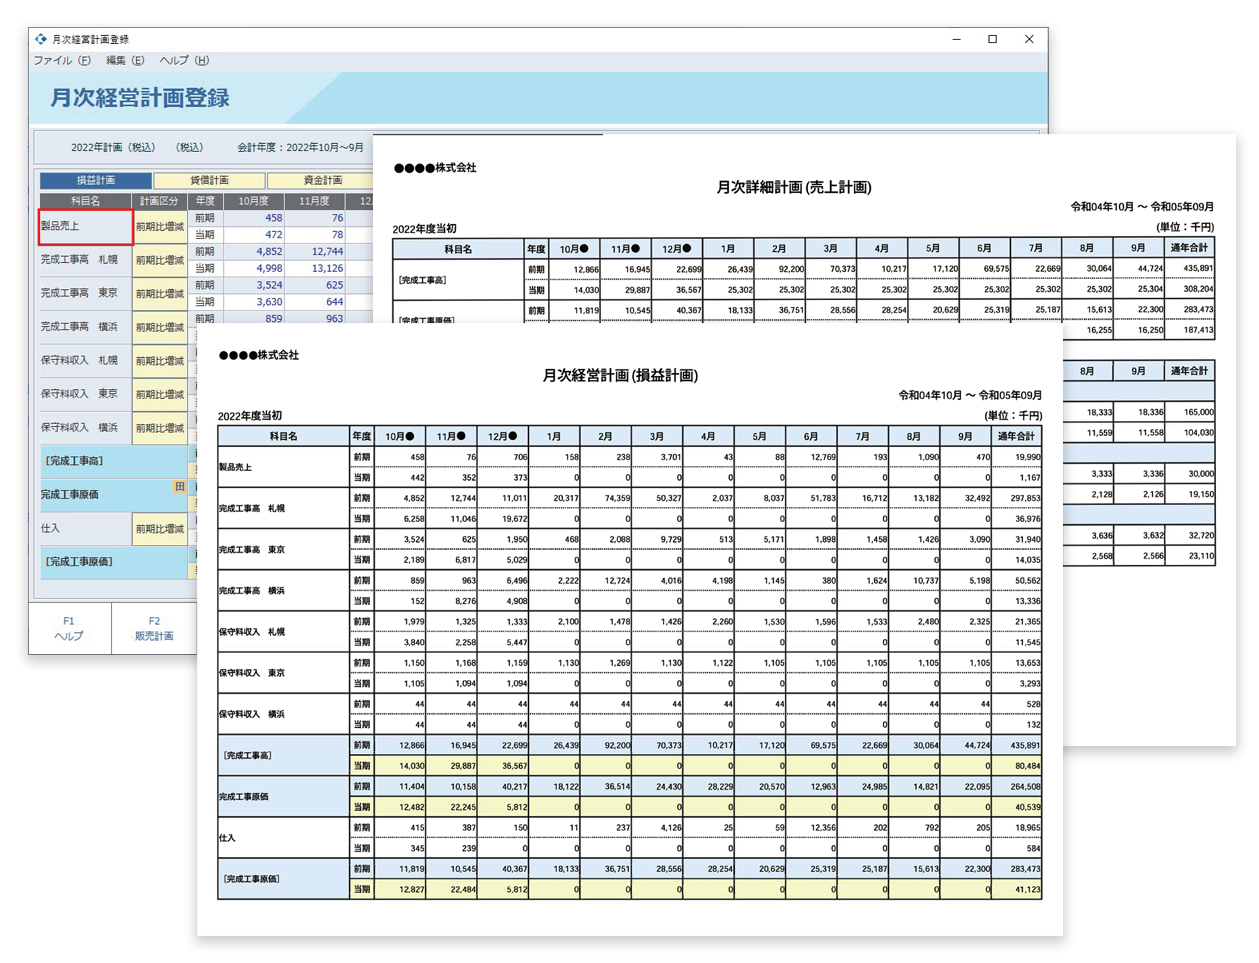Click the 11月度 cell showing 644
This screenshot has width=1259, height=963.
(315, 302)
